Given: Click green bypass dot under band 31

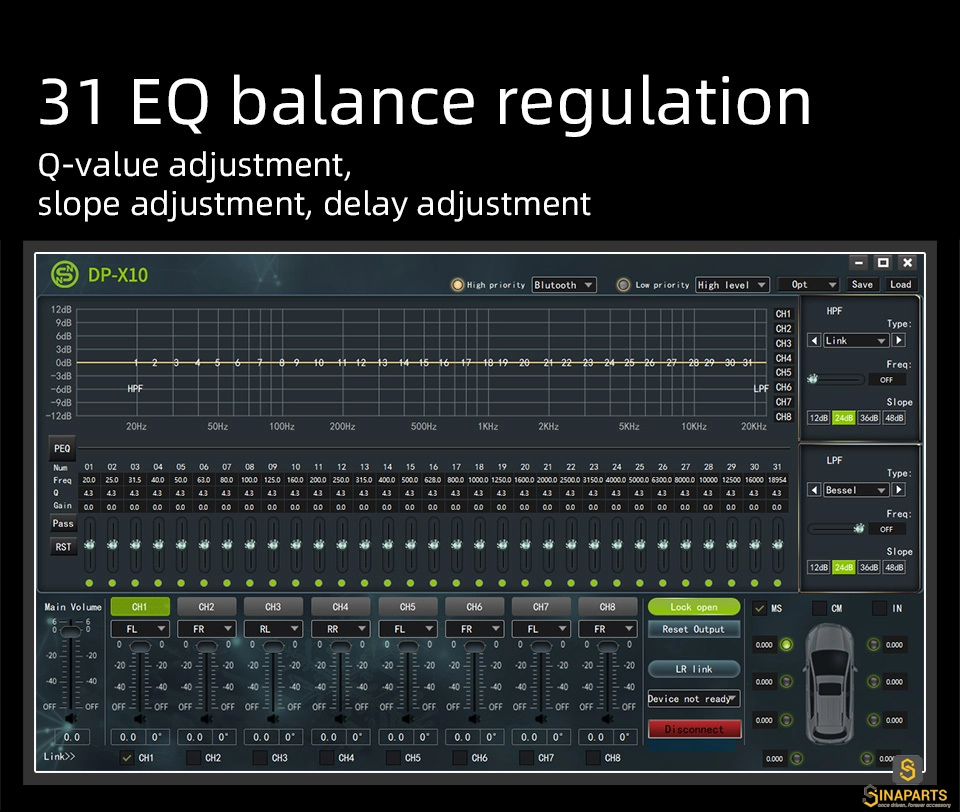Looking at the screenshot, I should (x=778, y=583).
